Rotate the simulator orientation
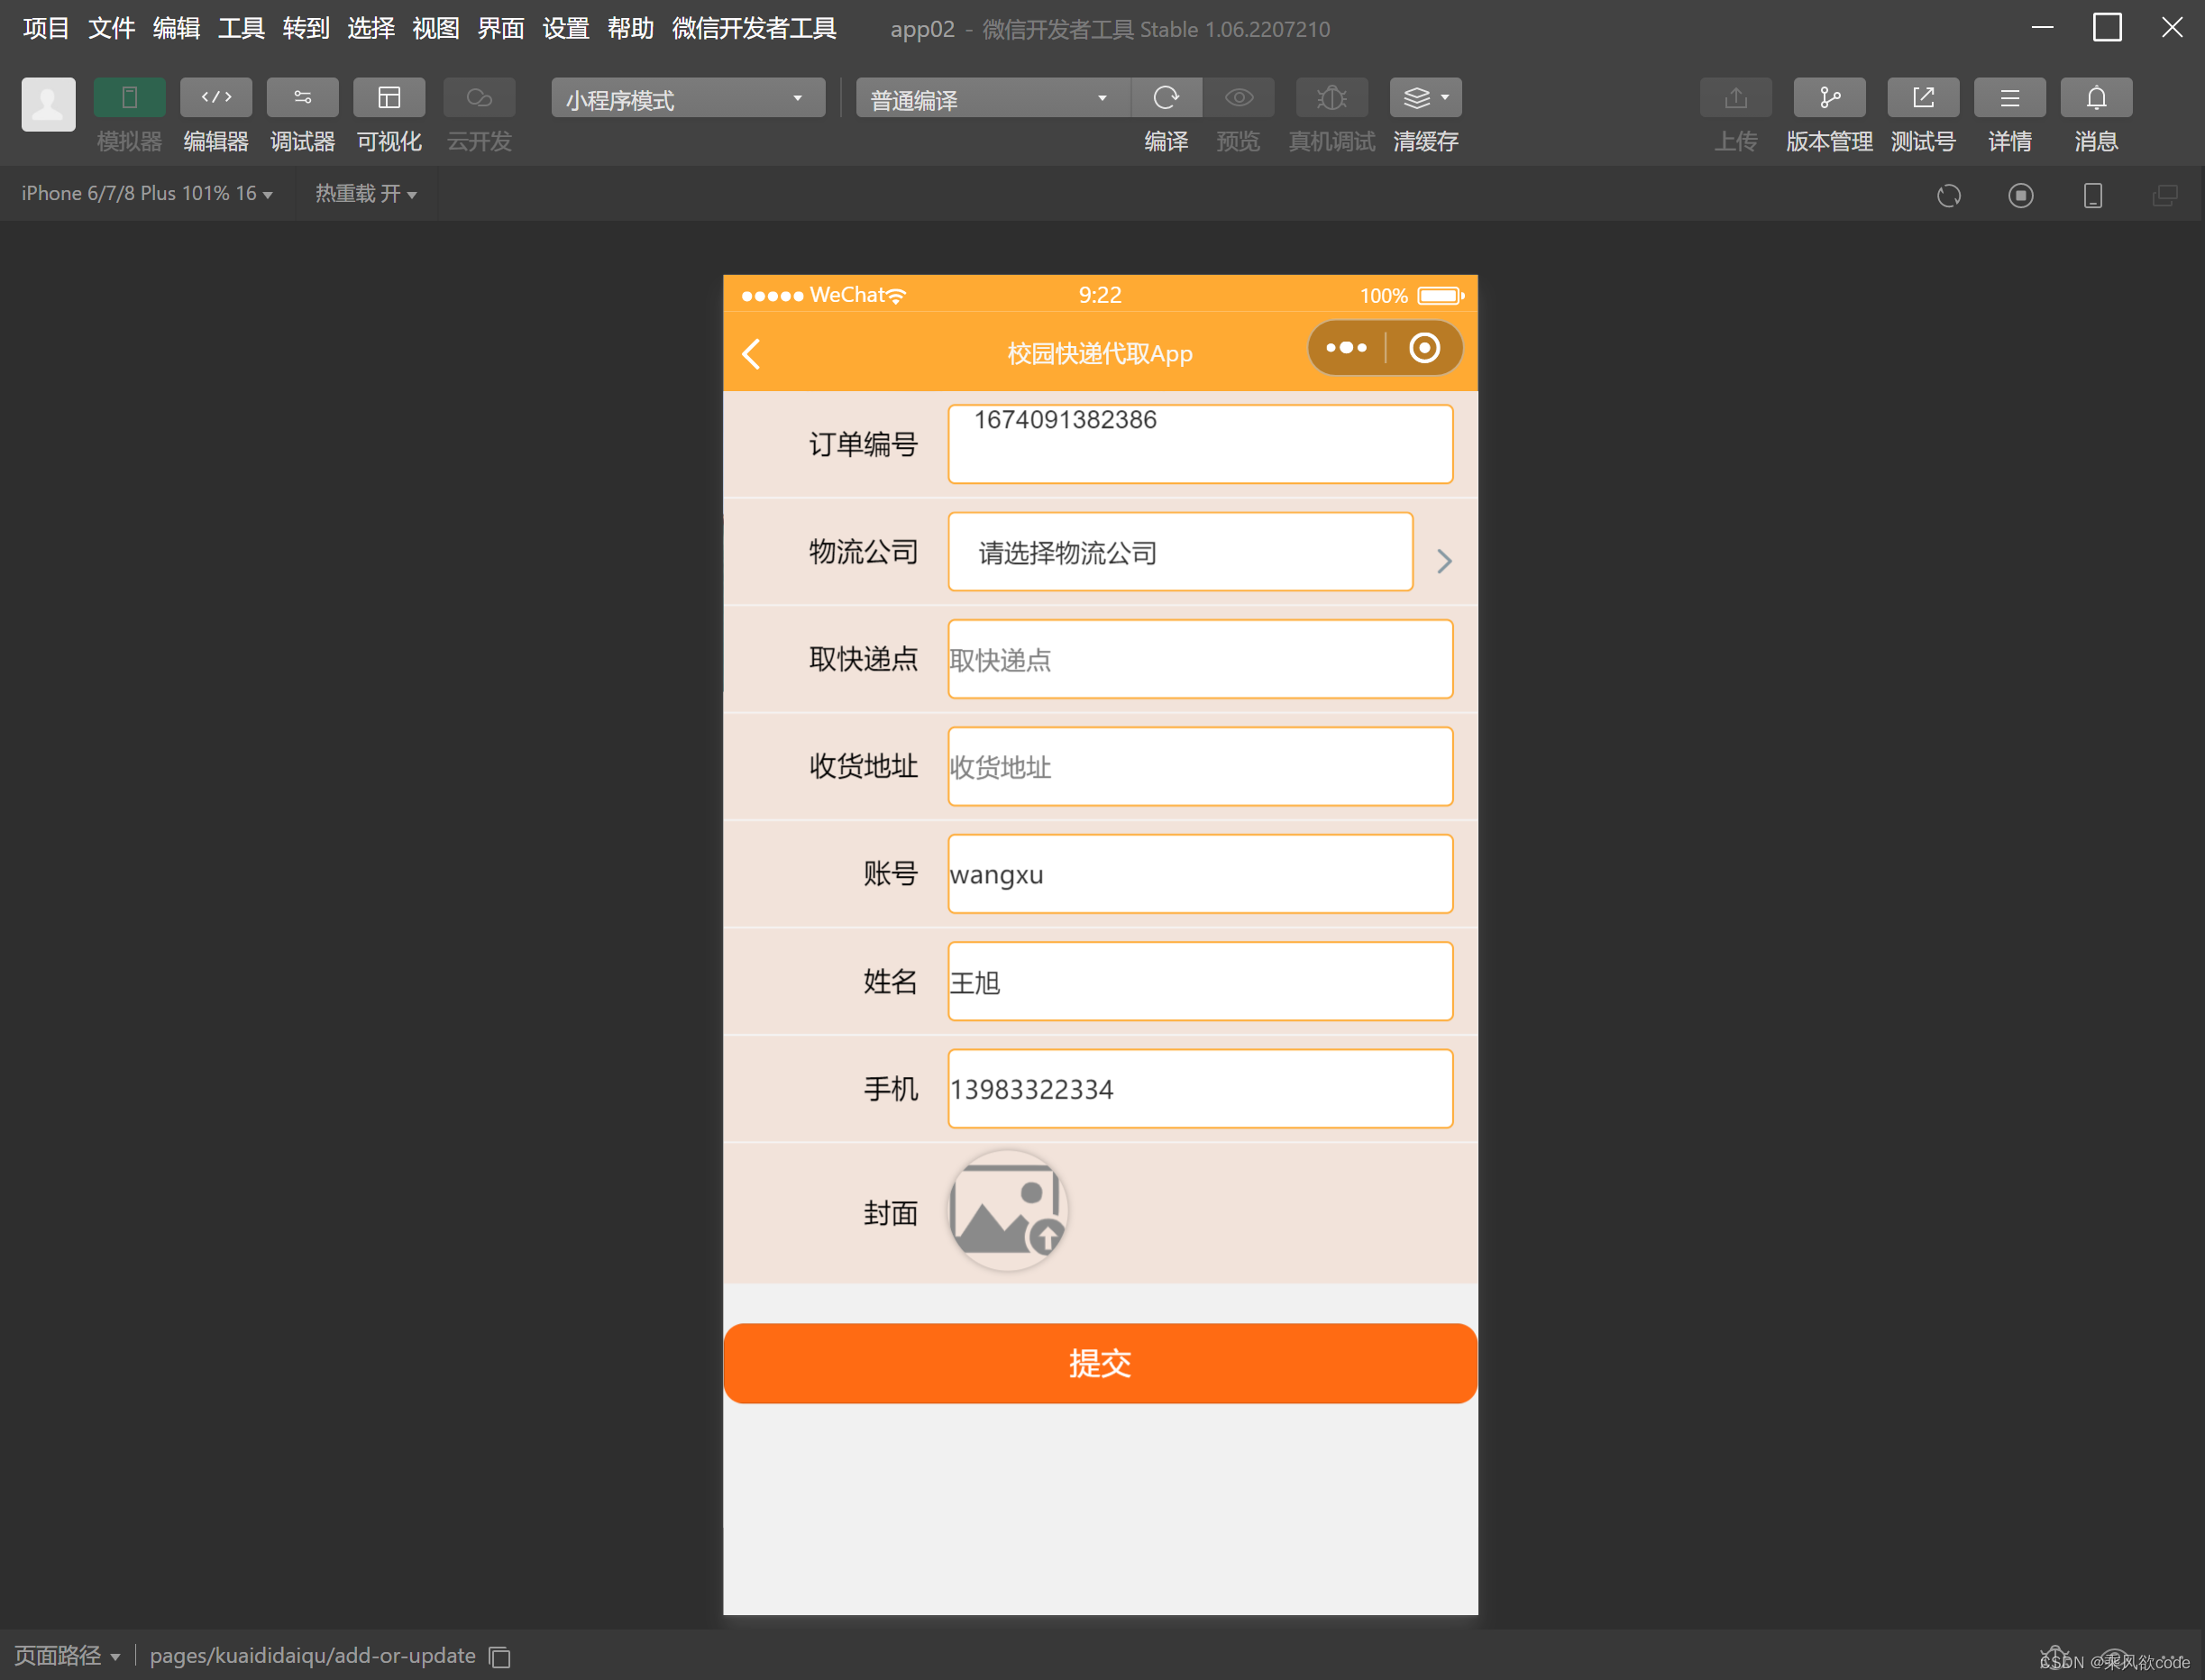 [1949, 195]
